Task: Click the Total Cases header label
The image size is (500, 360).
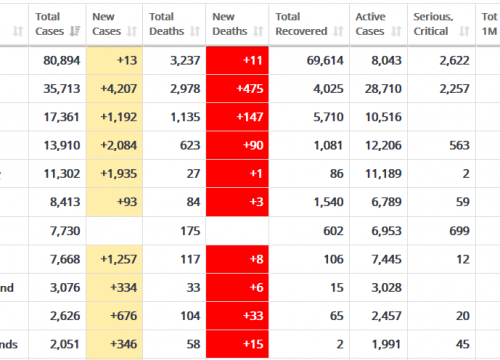Action: coord(50,24)
